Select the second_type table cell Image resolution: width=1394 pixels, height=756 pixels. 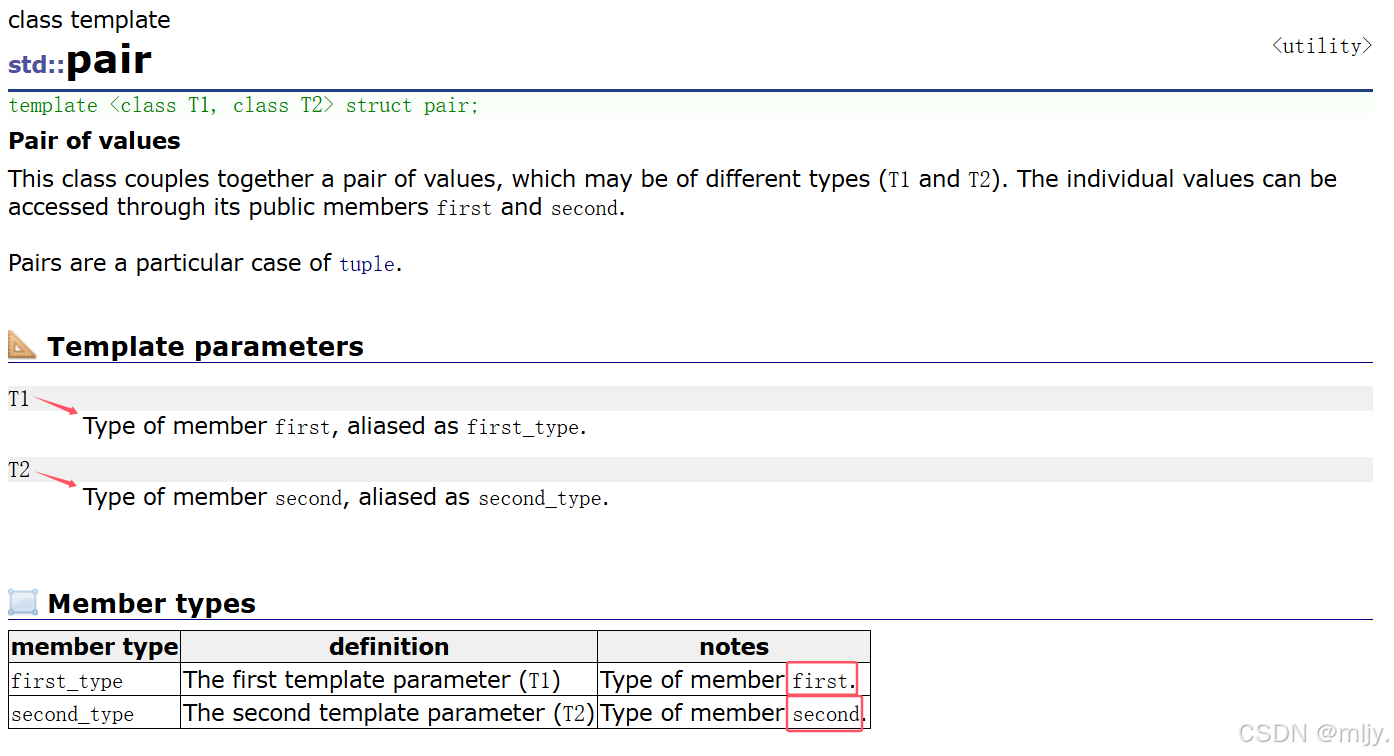point(95,713)
